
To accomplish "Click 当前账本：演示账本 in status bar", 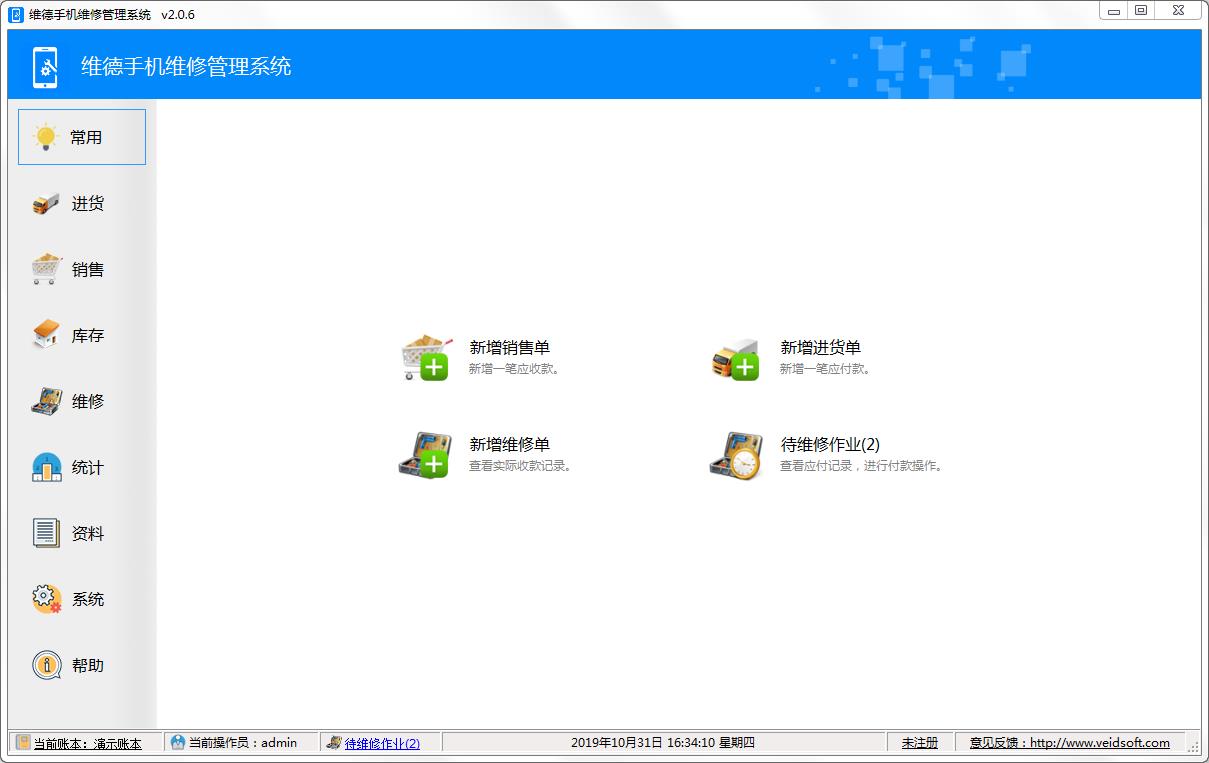I will 88,743.
